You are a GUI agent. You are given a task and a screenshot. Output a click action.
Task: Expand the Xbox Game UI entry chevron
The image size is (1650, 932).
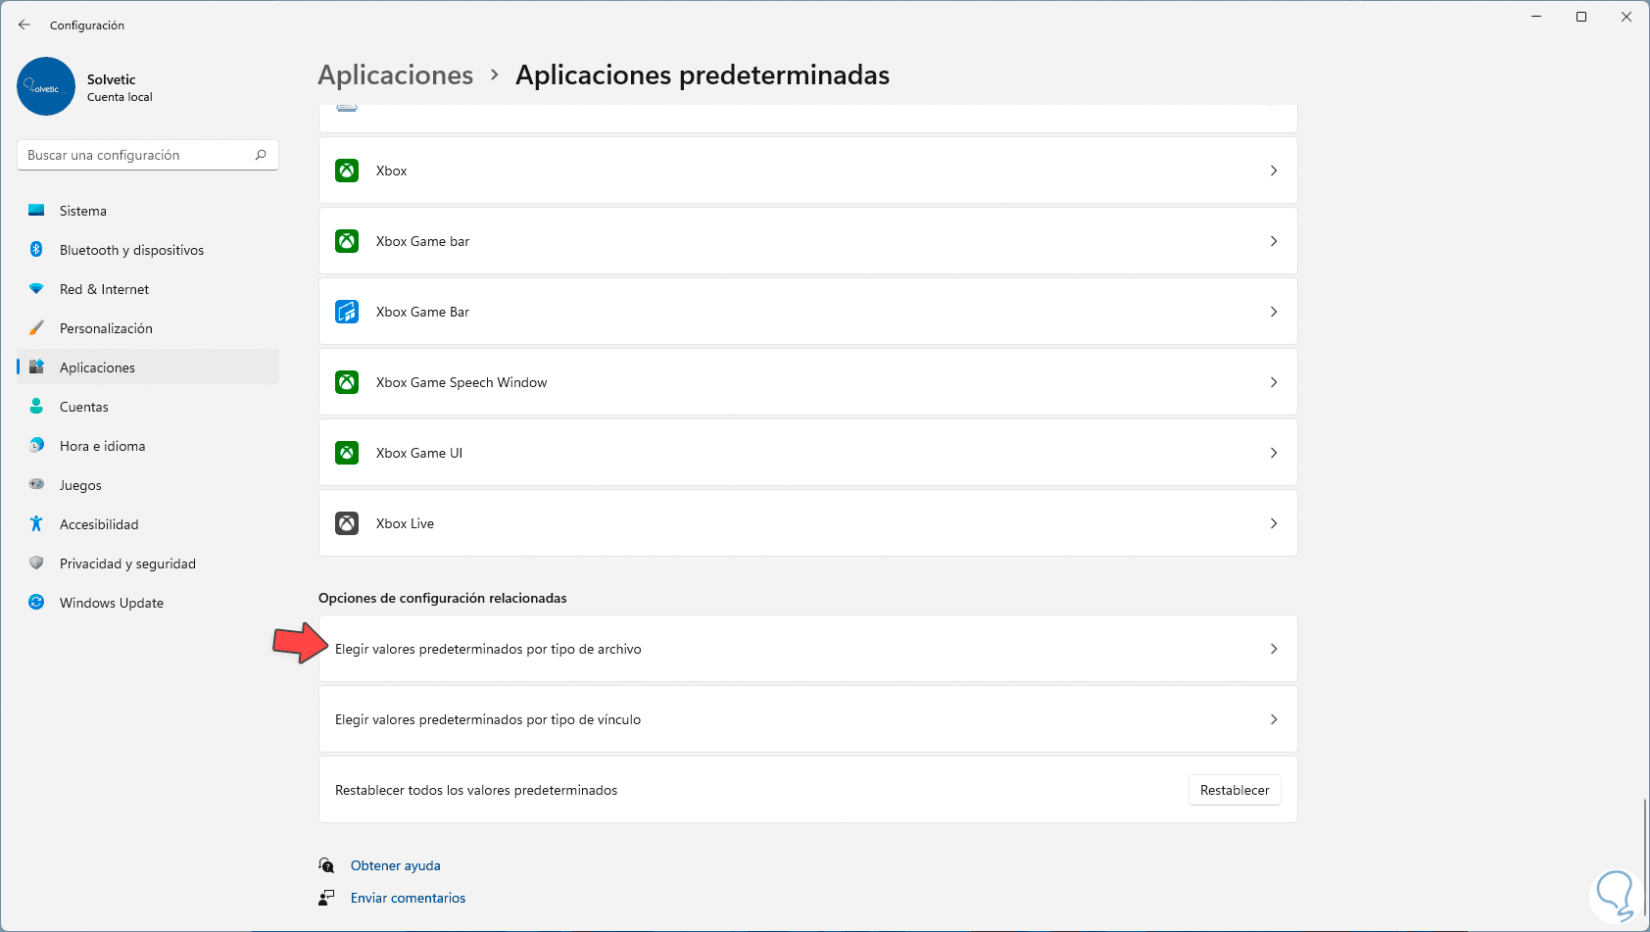tap(1273, 453)
